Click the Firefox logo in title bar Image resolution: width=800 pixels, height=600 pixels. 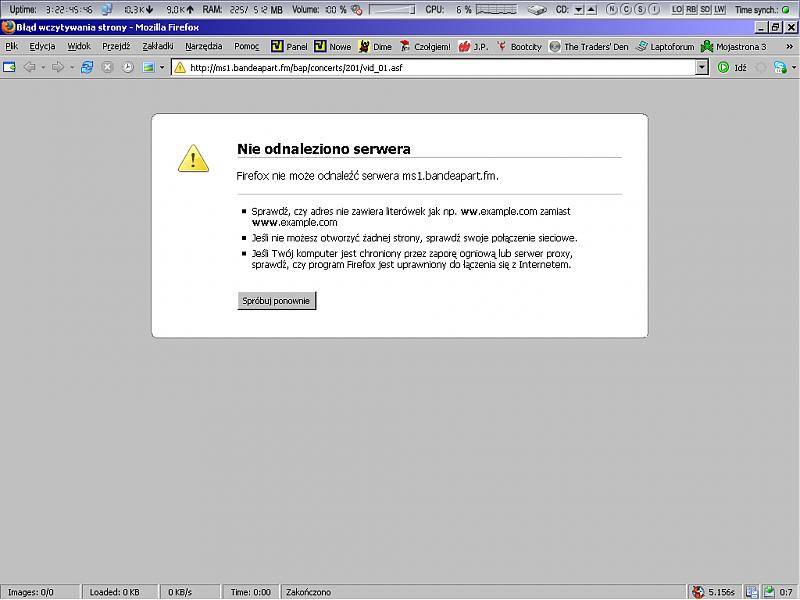(x=8, y=27)
